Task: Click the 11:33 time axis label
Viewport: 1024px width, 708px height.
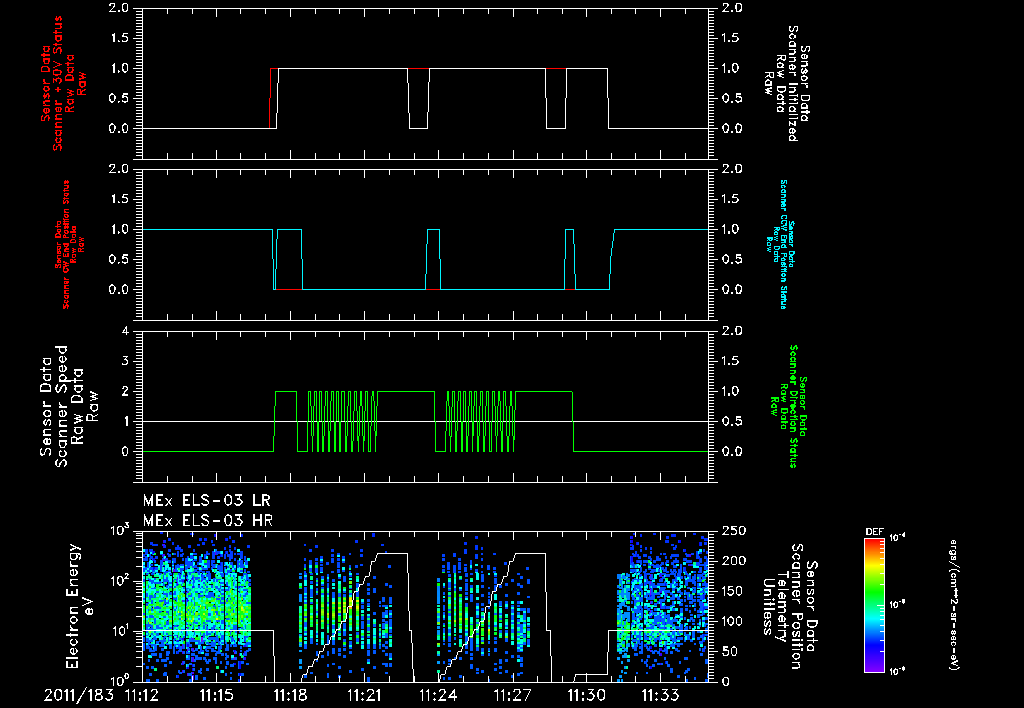Action: click(661, 695)
